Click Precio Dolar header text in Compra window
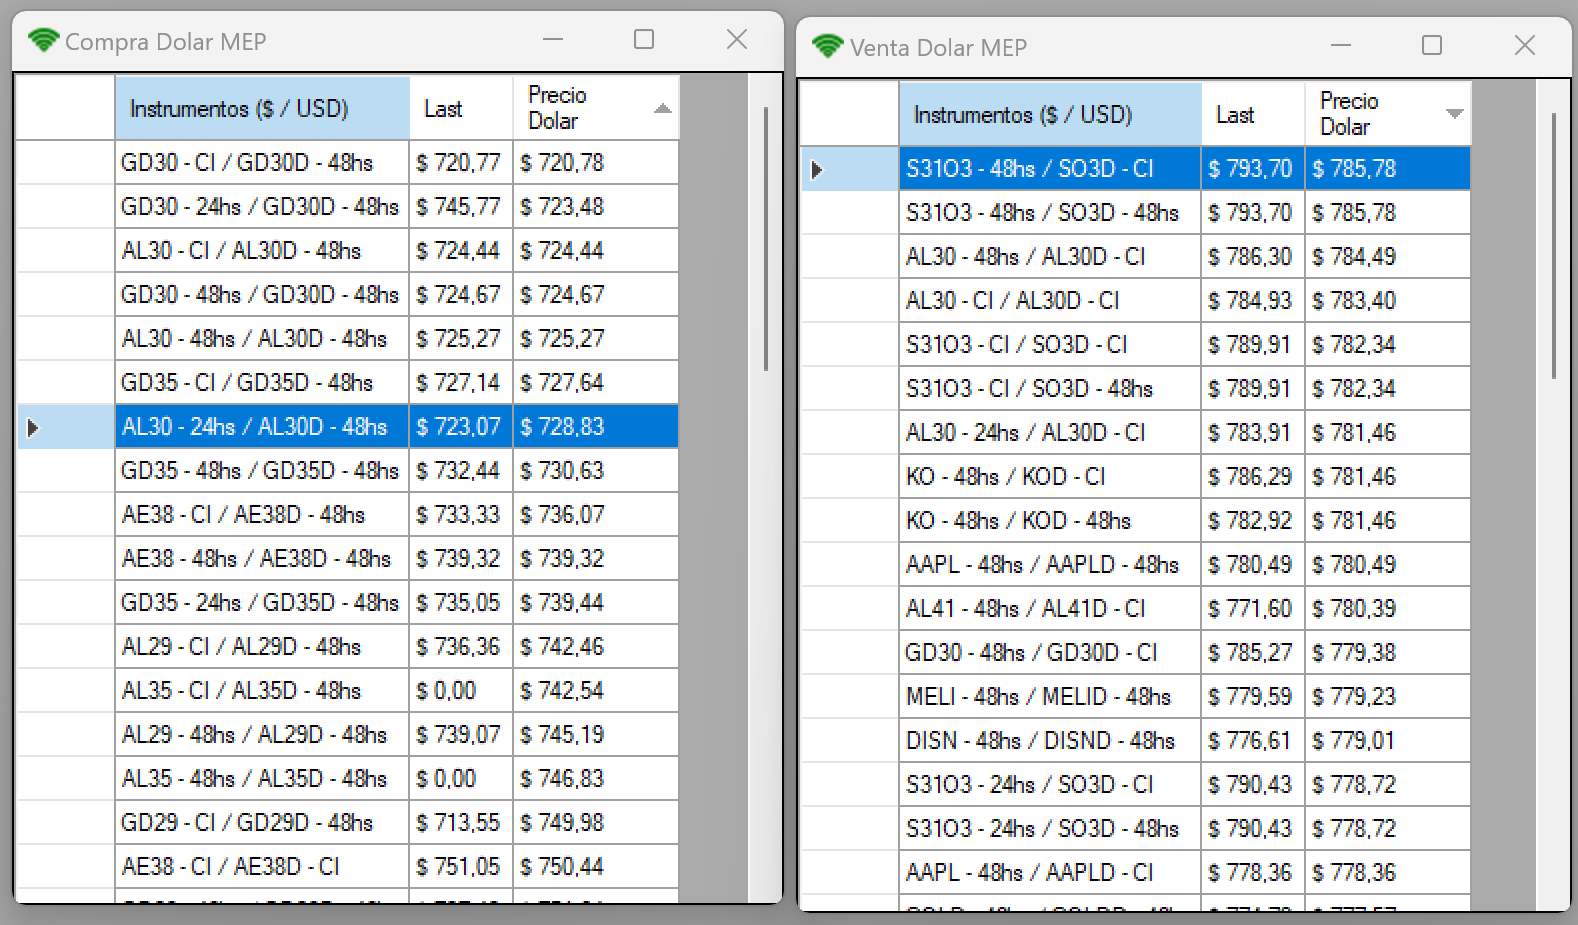1578x925 pixels. (557, 108)
